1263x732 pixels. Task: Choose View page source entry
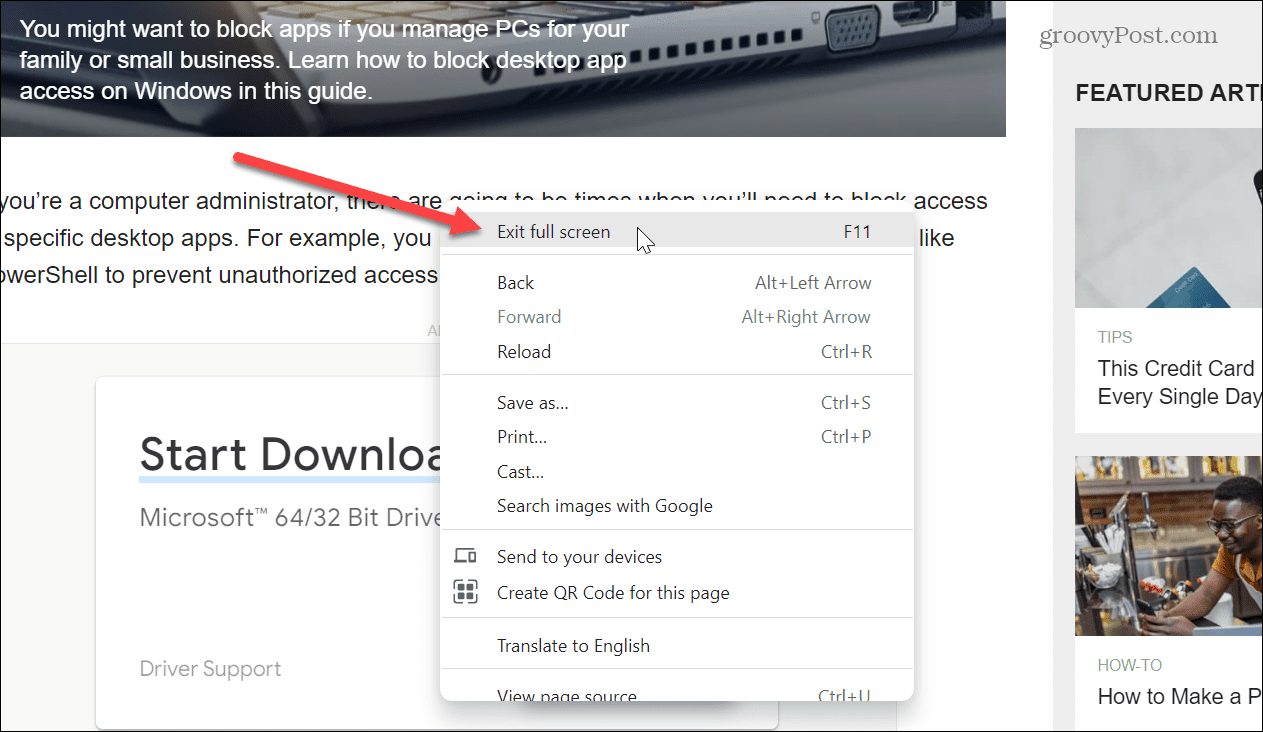coord(677,695)
